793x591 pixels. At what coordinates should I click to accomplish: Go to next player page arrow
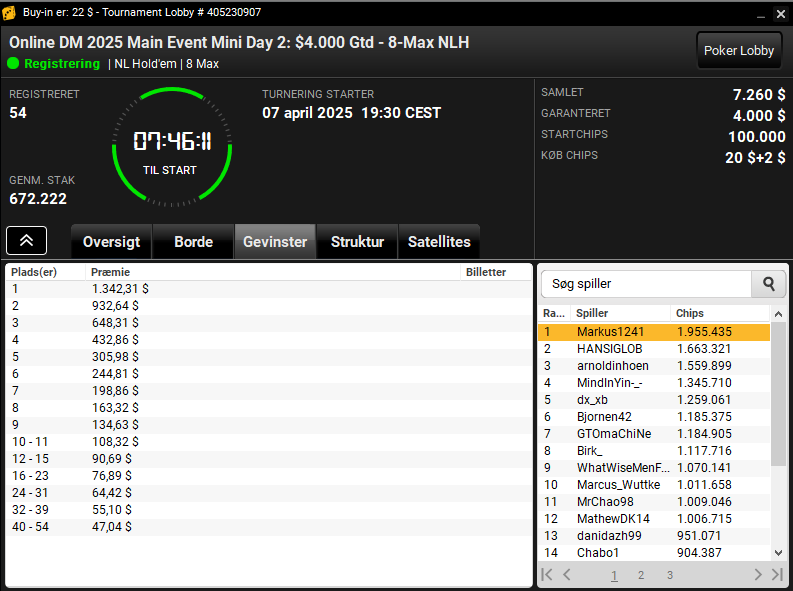click(758, 575)
